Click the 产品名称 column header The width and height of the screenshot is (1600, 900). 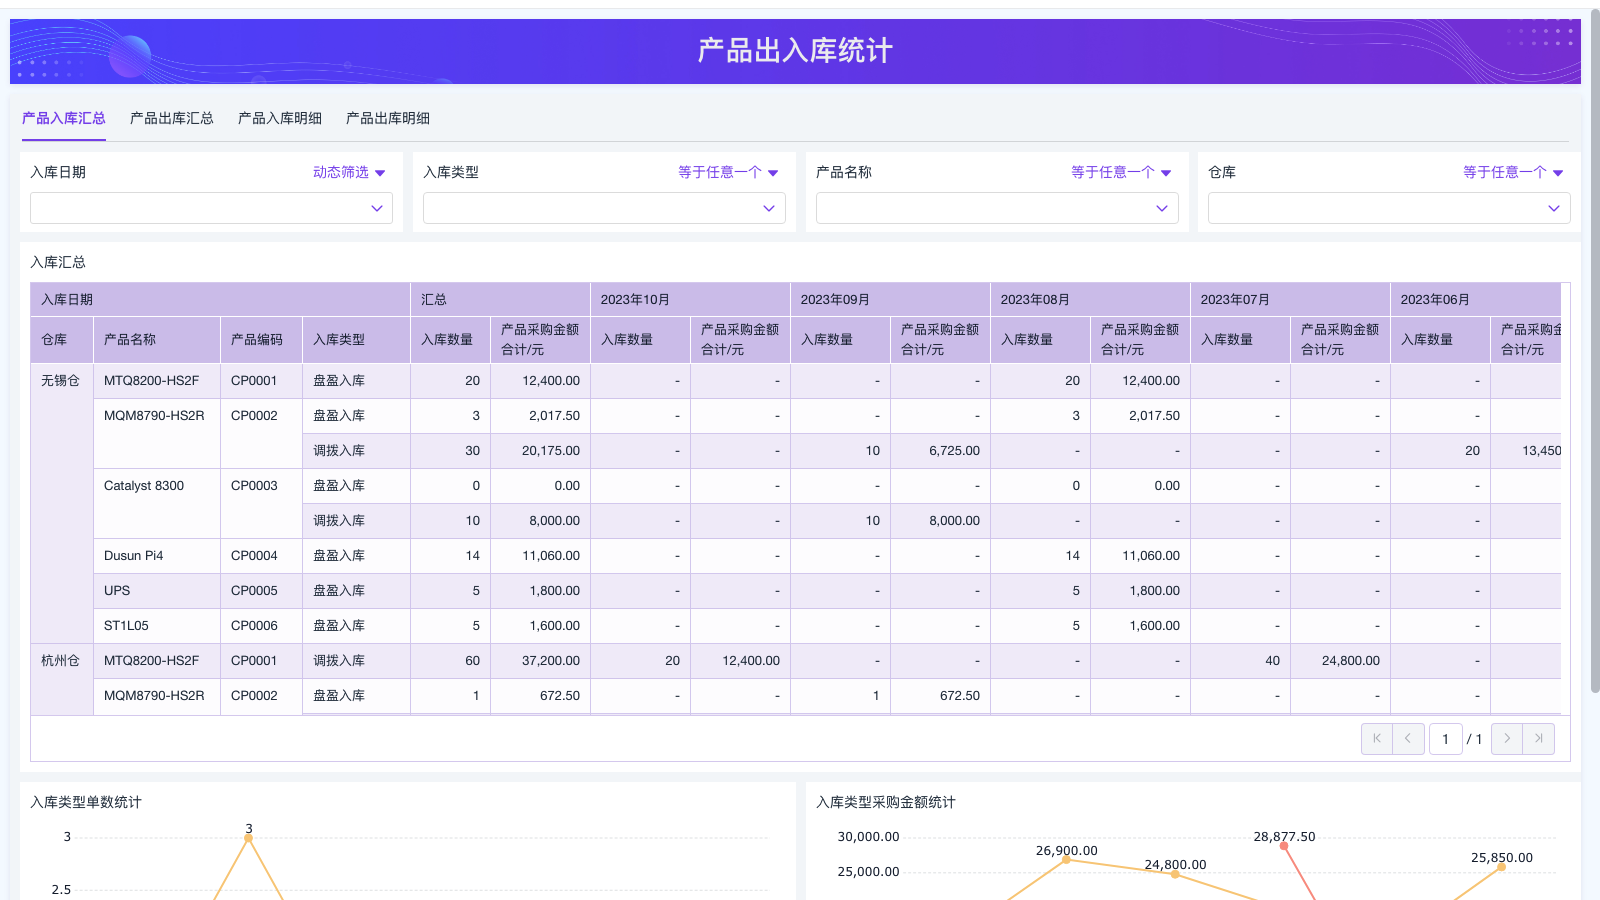[x=157, y=340]
